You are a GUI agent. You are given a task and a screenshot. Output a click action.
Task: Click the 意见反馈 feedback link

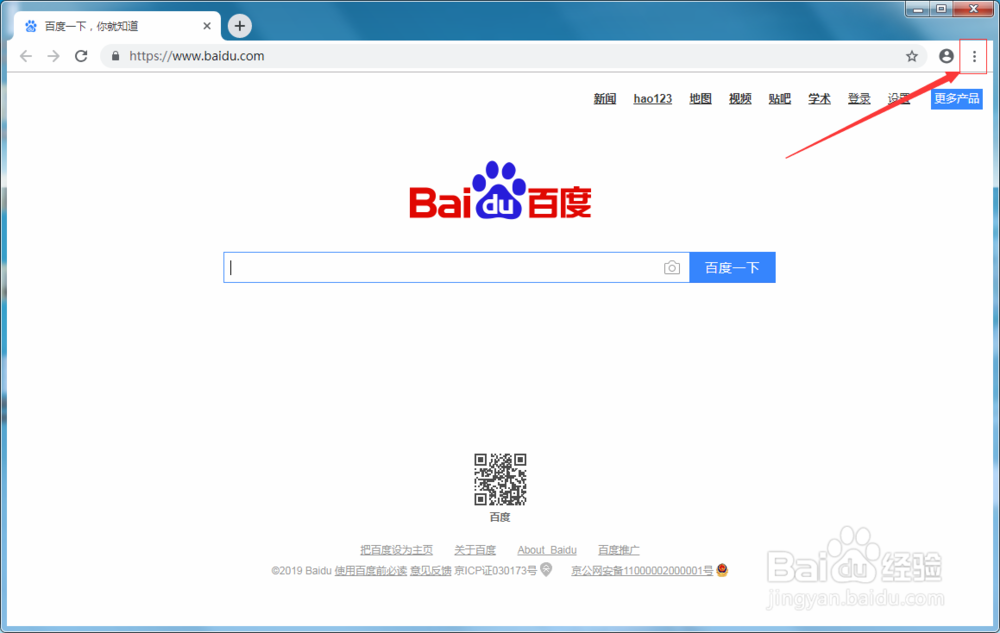tap(430, 571)
